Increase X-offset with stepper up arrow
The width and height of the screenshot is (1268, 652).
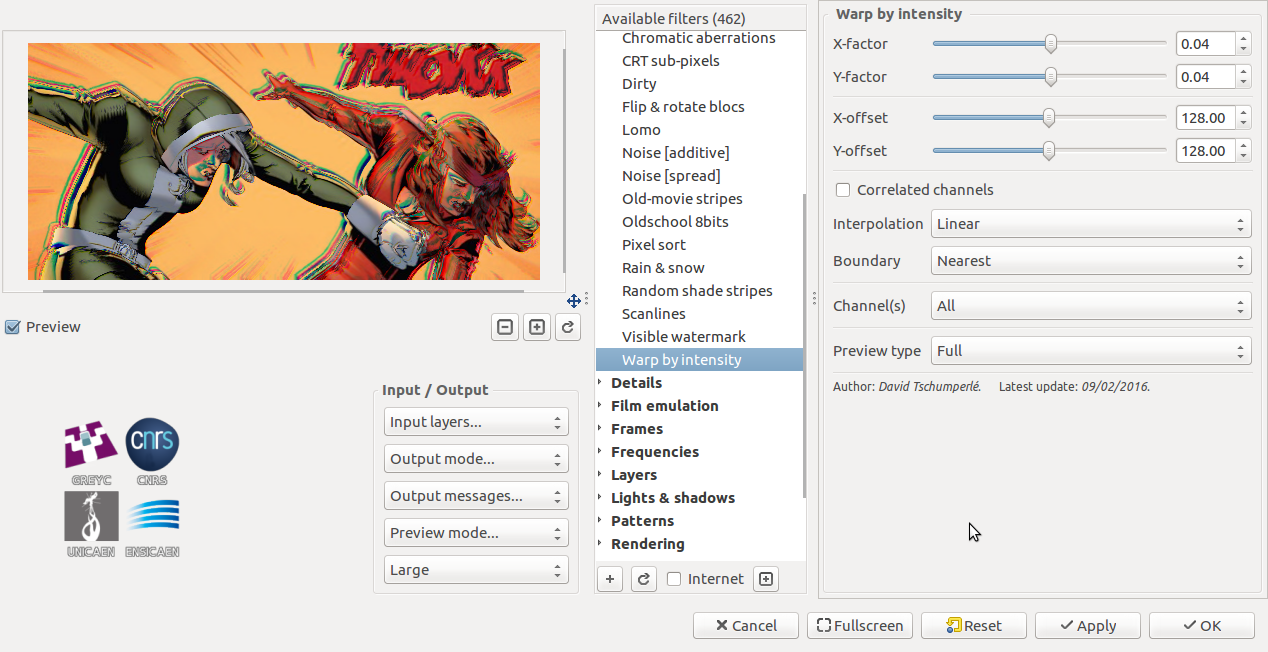[x=1243, y=112]
